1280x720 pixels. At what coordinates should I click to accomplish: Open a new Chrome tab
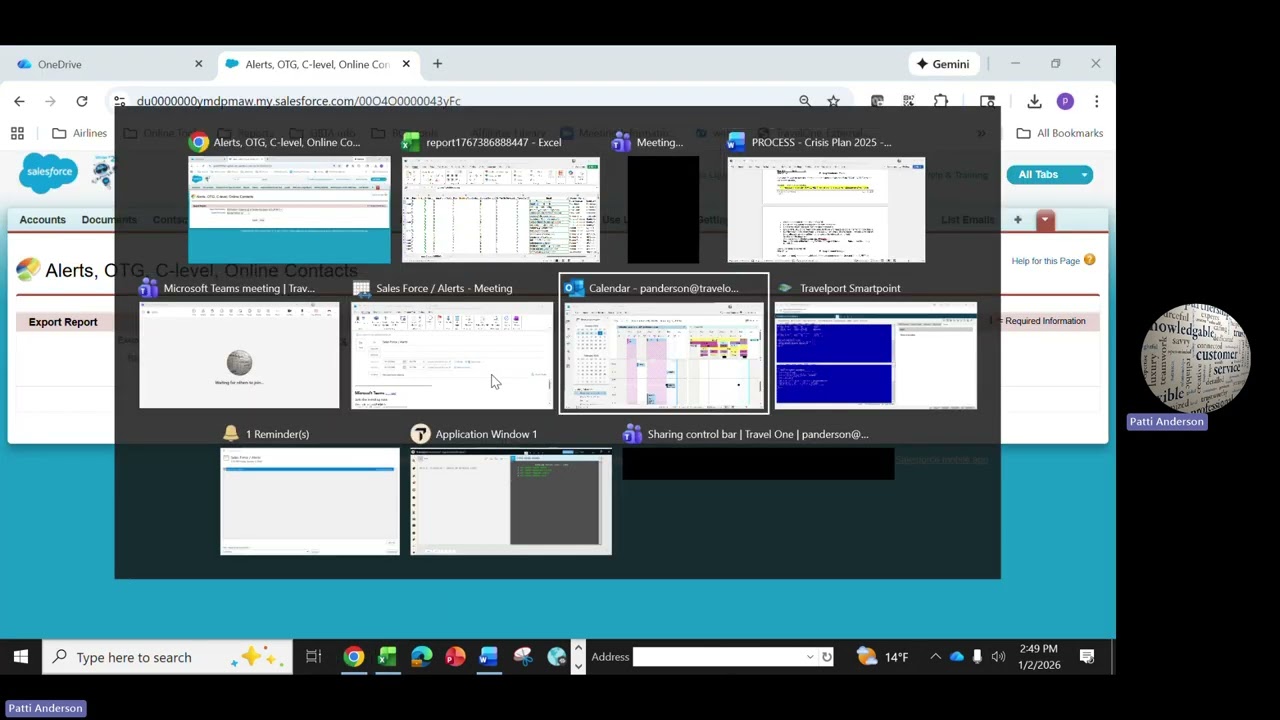[x=437, y=64]
